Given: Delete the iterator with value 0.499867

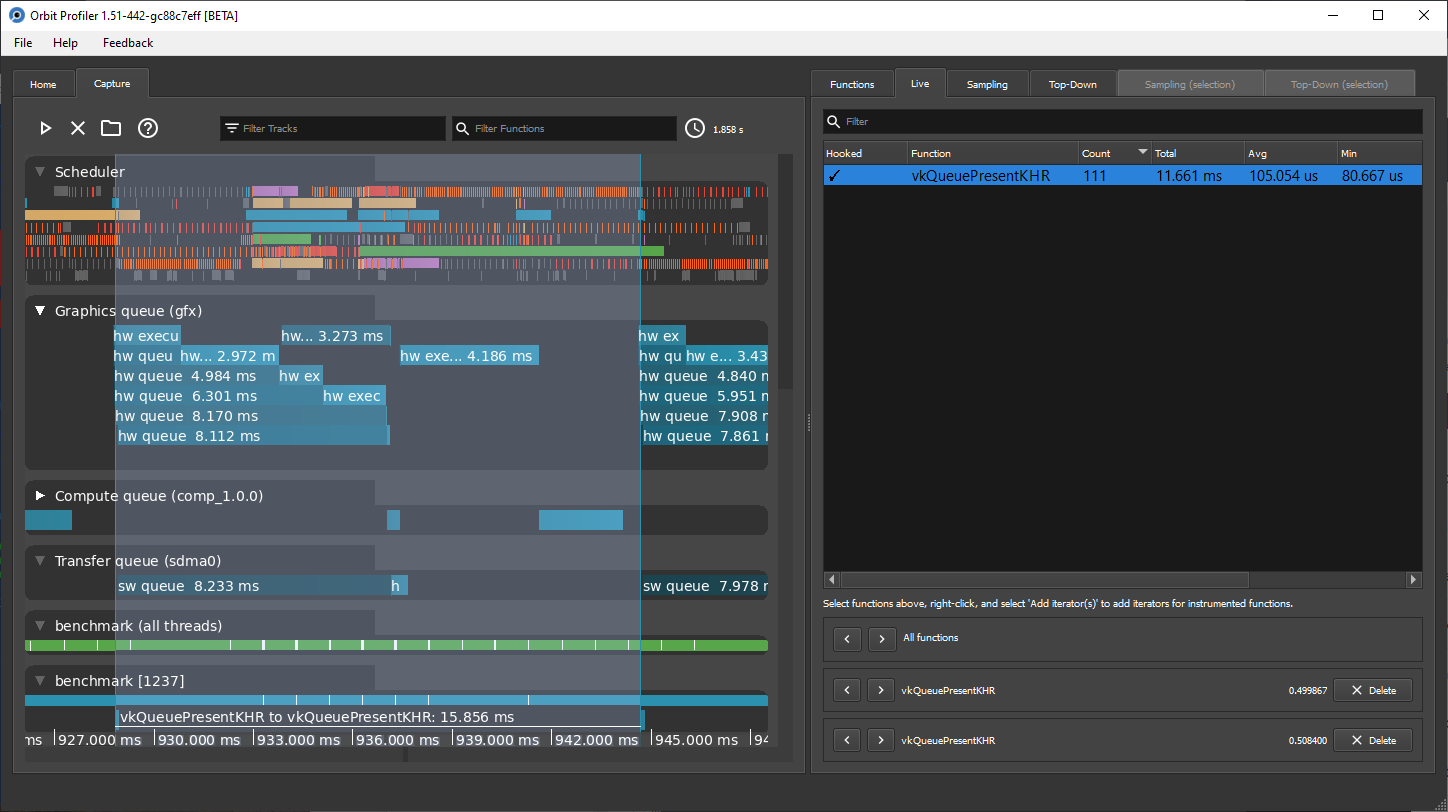Looking at the screenshot, I should pos(1373,690).
